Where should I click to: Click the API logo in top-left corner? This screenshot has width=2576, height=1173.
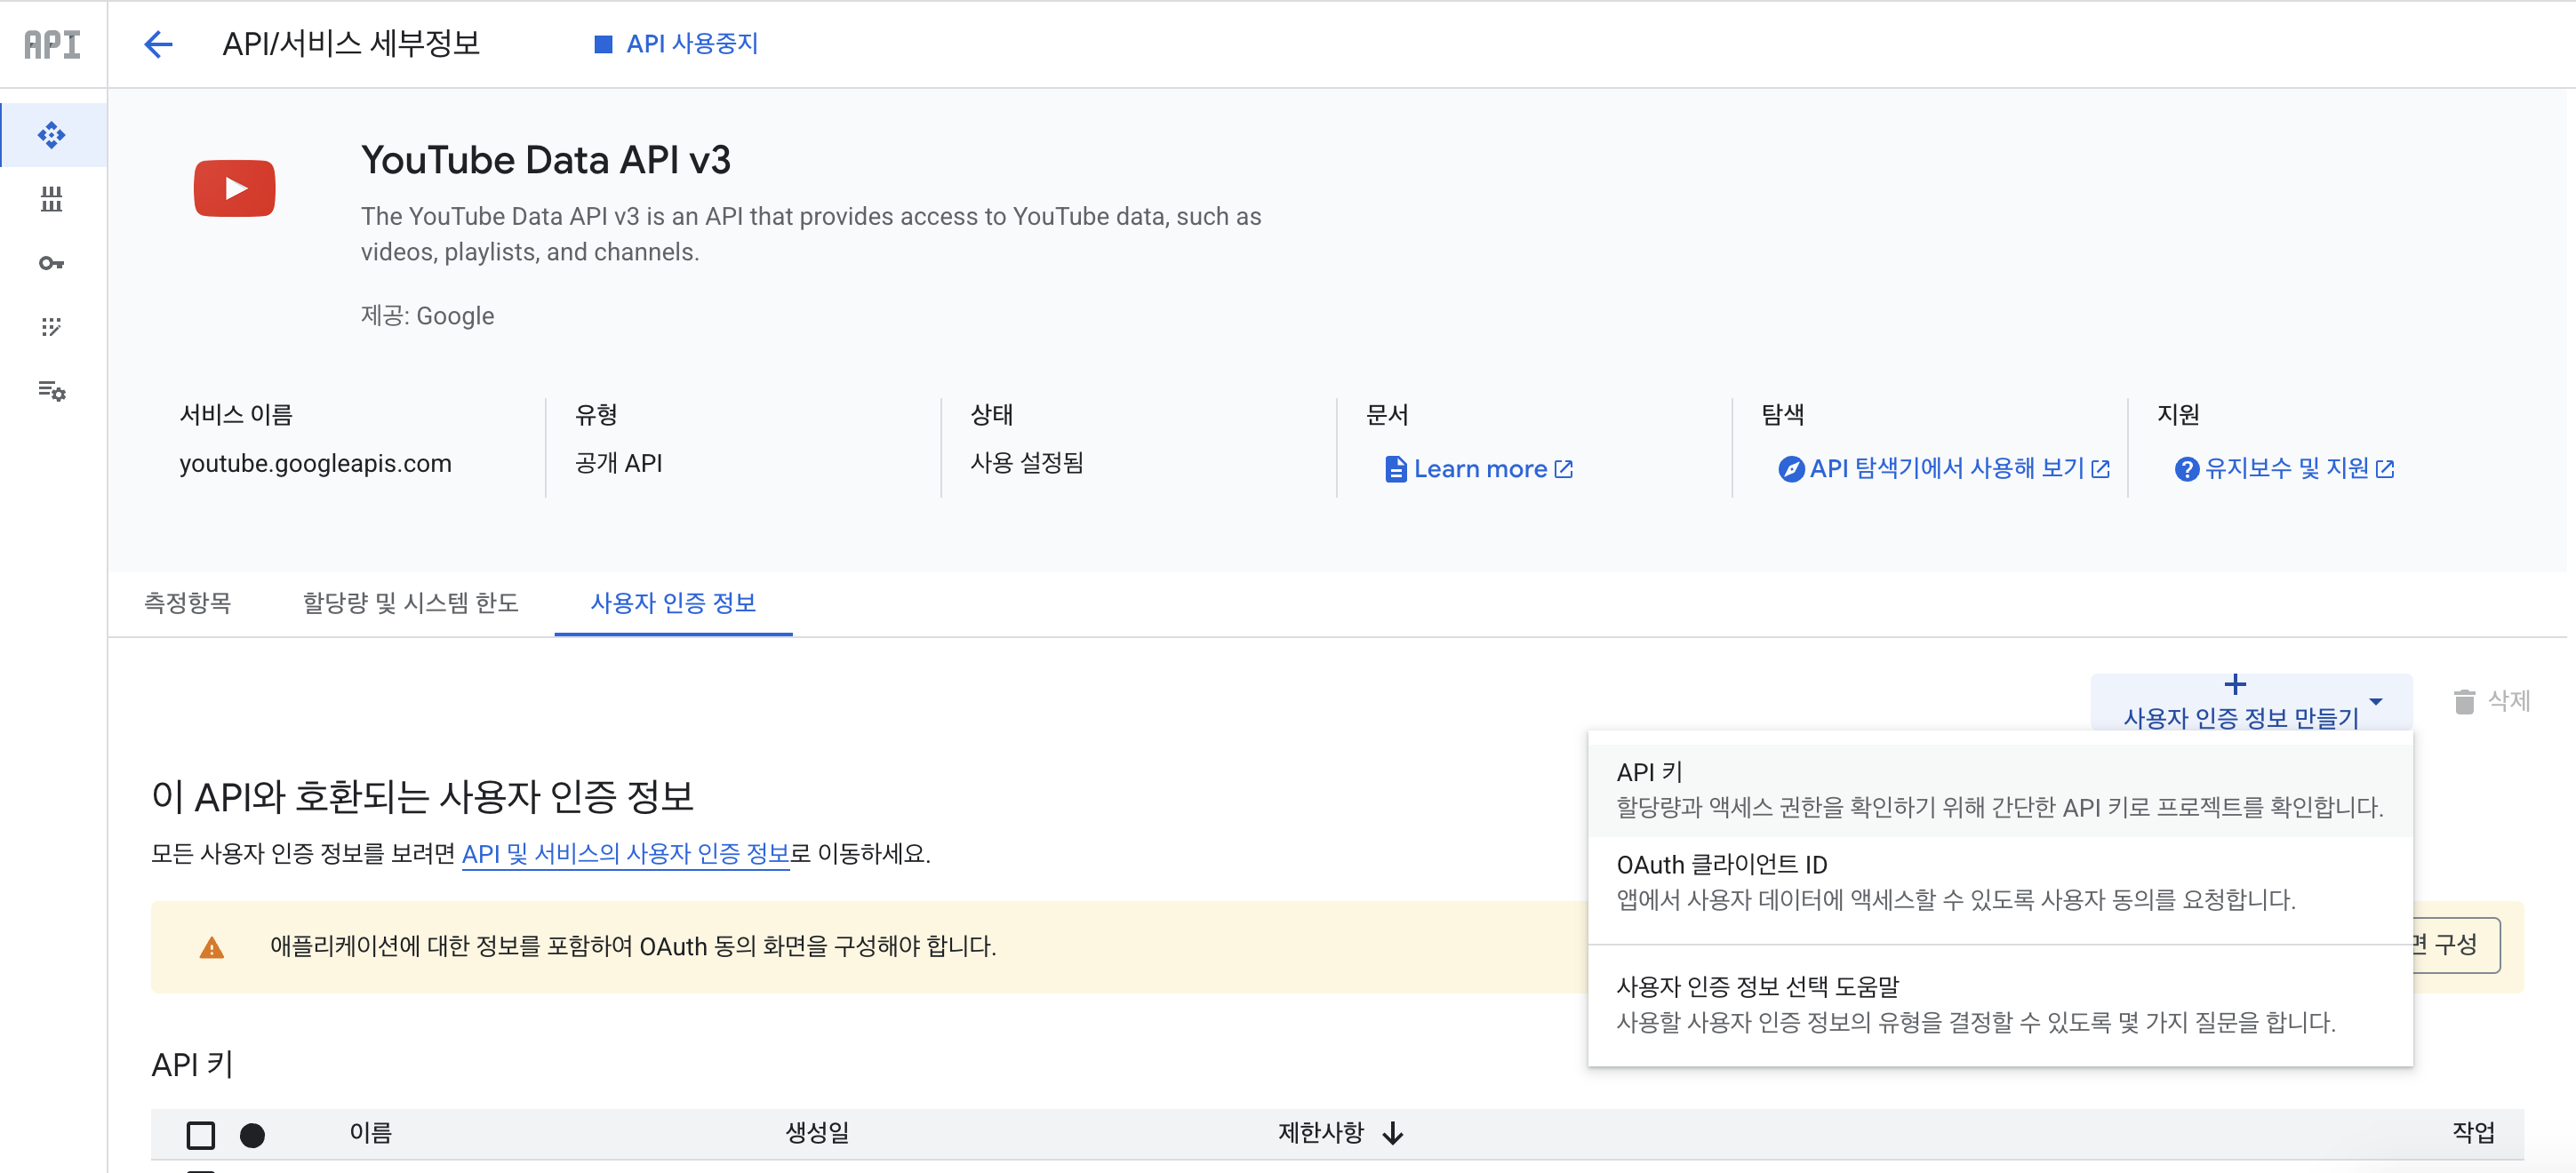(x=52, y=44)
